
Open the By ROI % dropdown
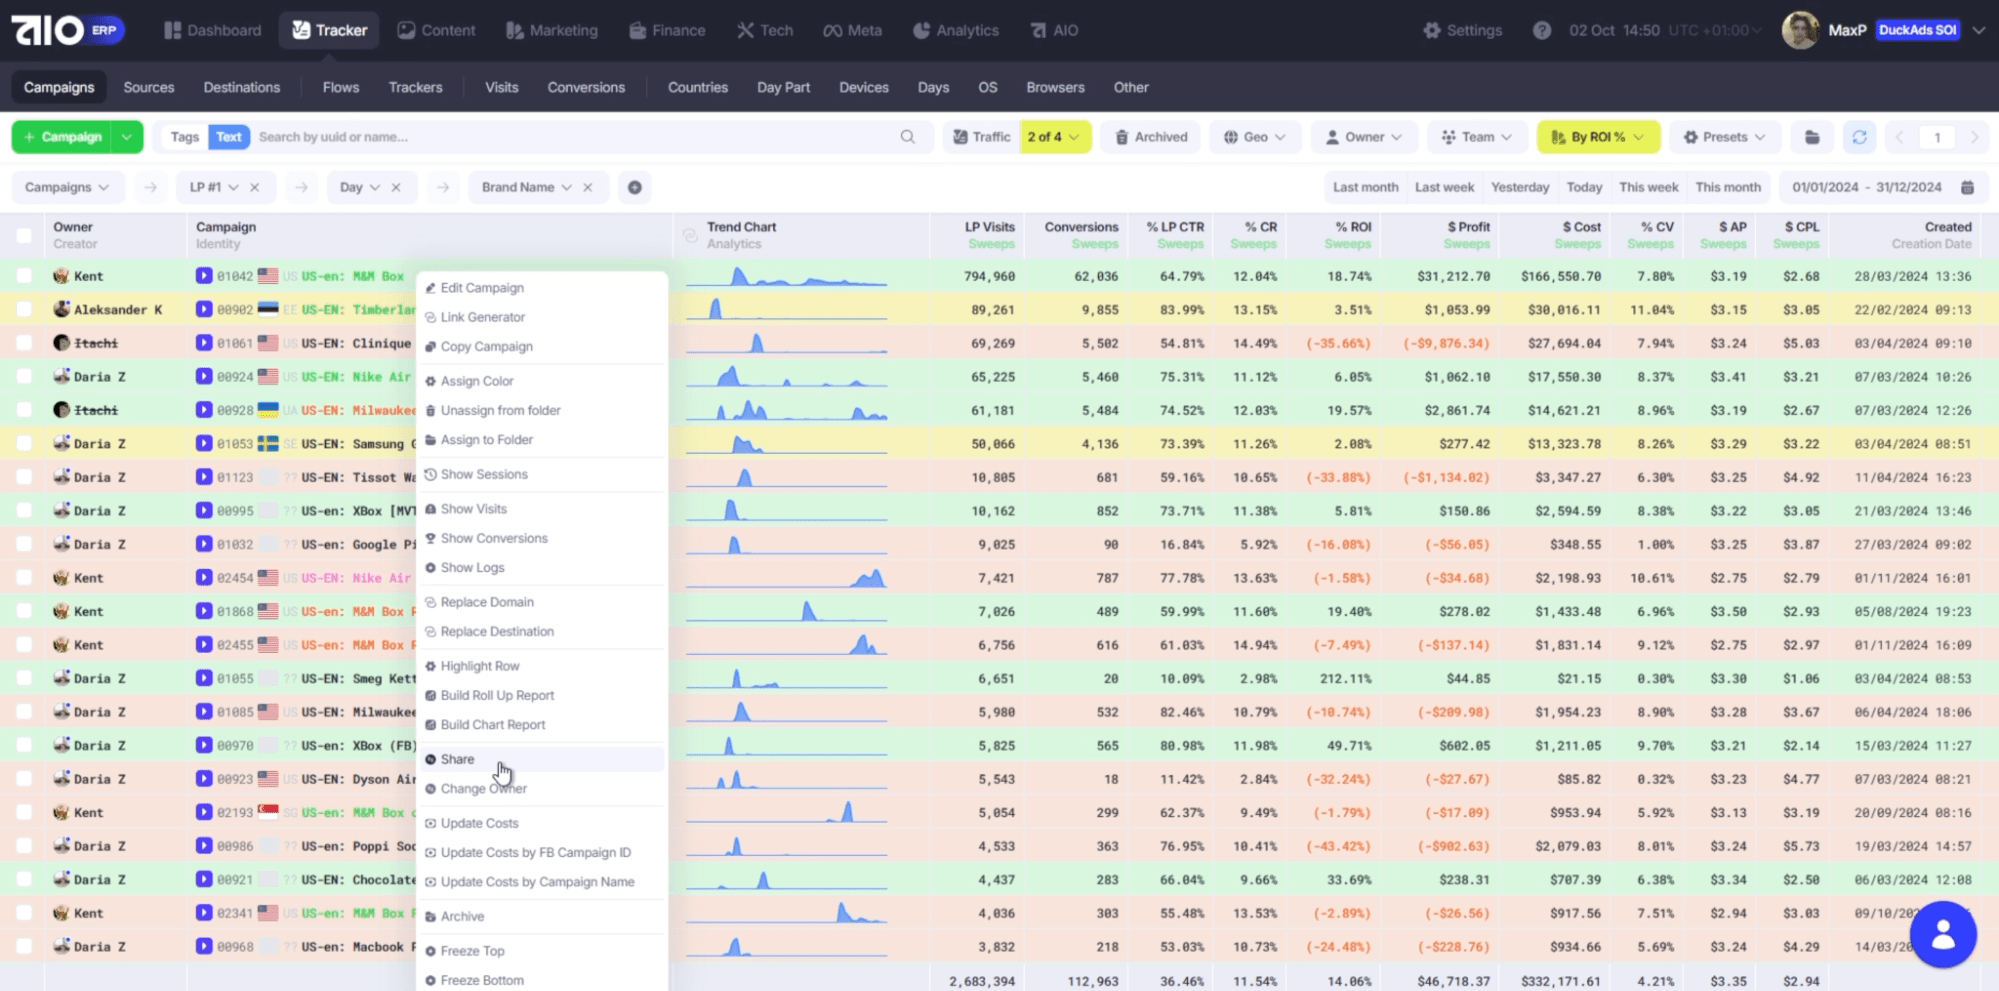click(x=1597, y=137)
